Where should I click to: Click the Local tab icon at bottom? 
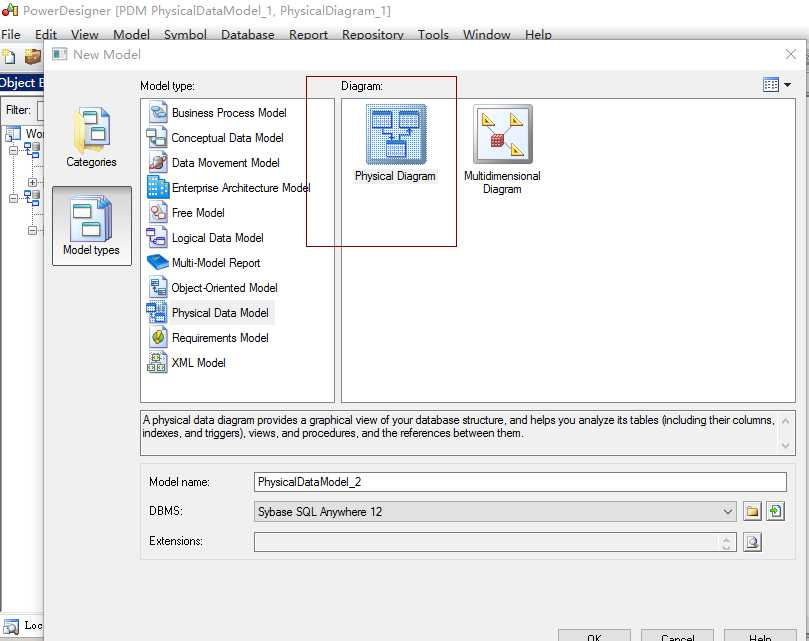click(11, 627)
